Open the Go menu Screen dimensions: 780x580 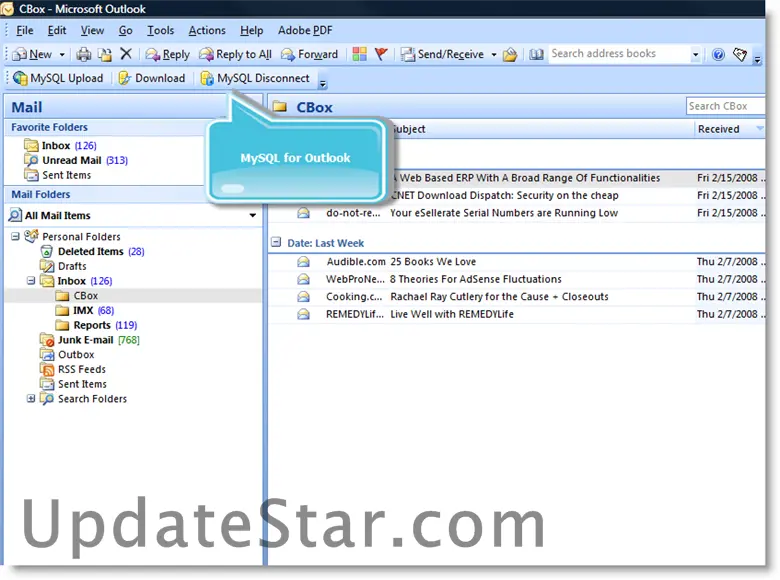125,30
